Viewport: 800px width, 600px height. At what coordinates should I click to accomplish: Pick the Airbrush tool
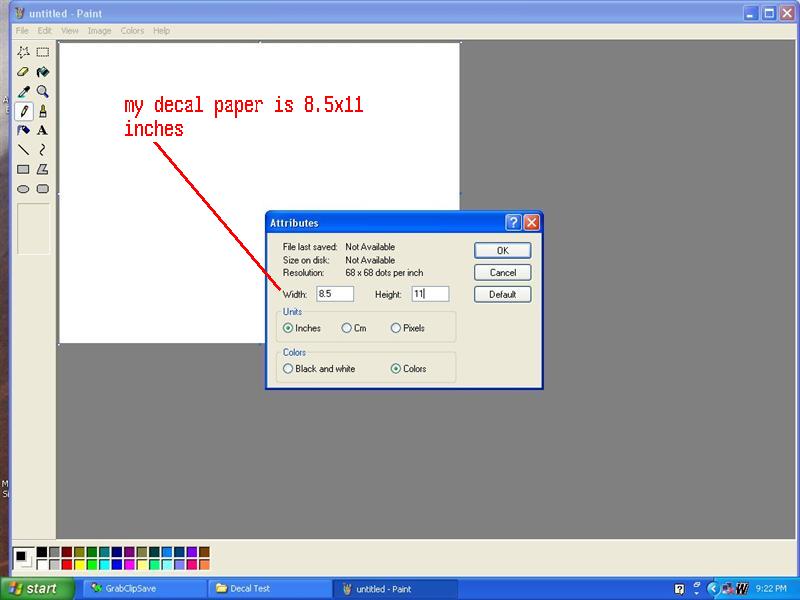tap(23, 130)
